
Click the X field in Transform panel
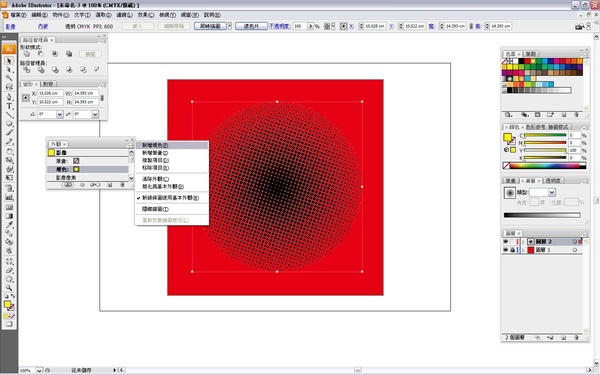51,93
